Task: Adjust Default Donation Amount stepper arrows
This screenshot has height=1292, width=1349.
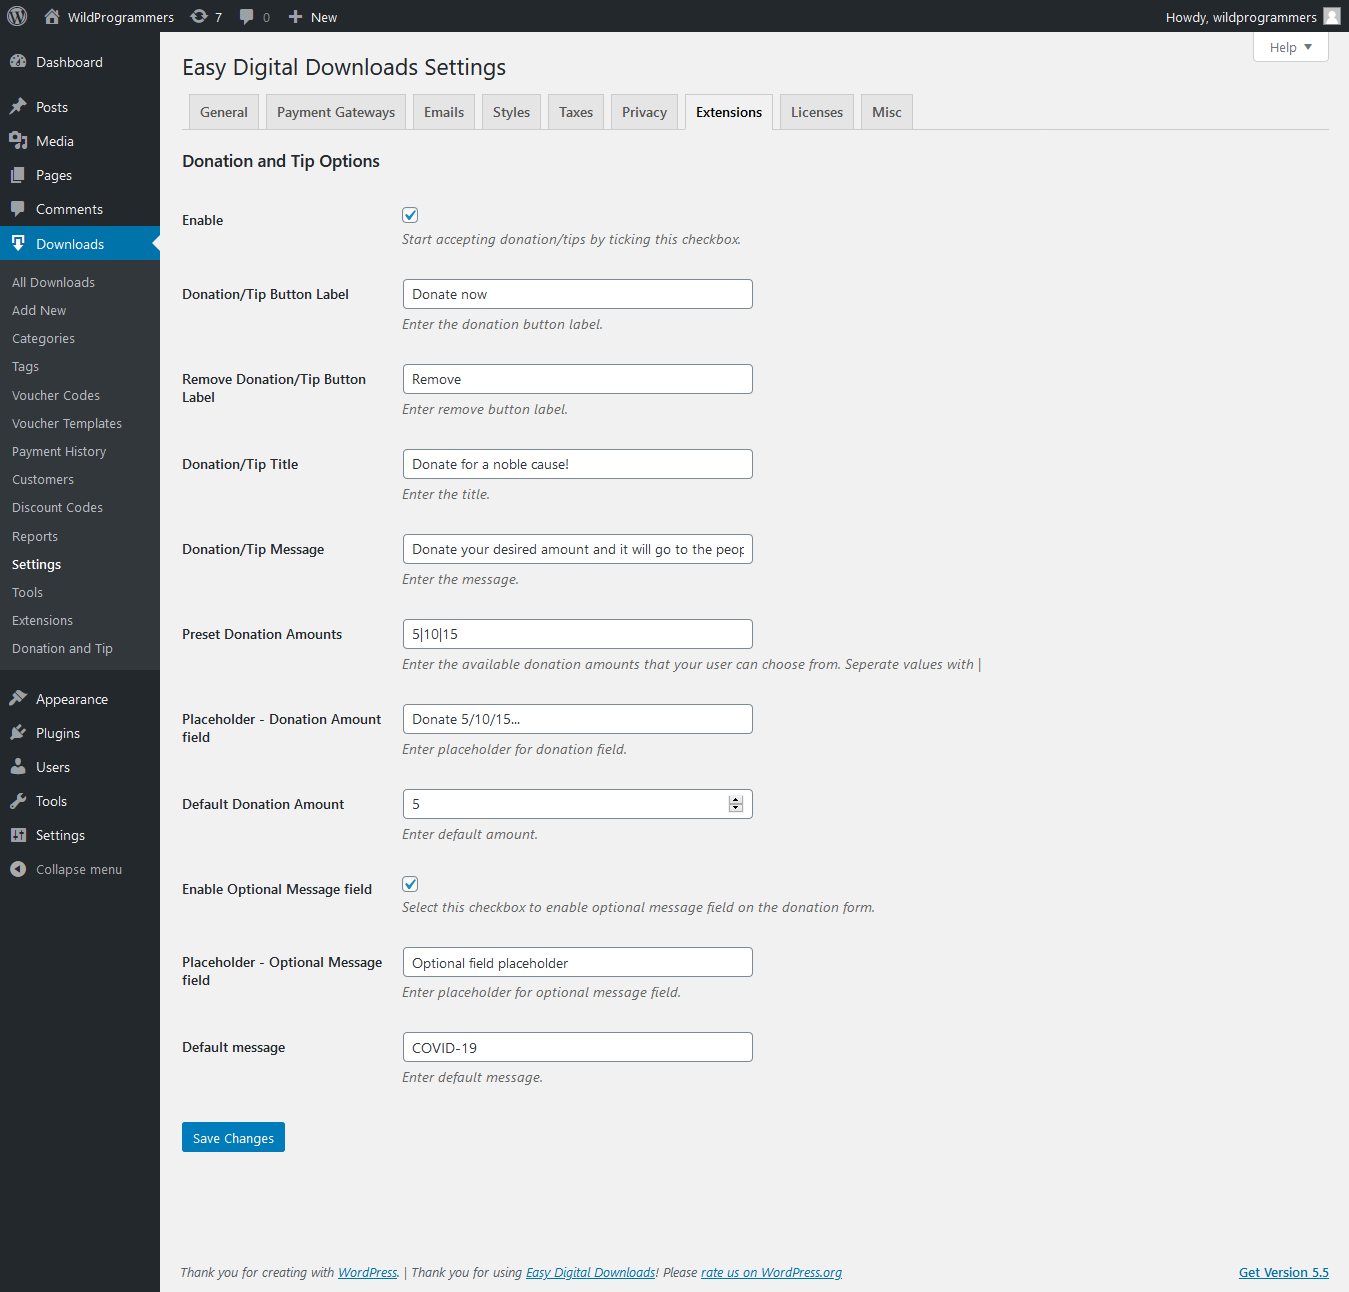Action: 736,804
